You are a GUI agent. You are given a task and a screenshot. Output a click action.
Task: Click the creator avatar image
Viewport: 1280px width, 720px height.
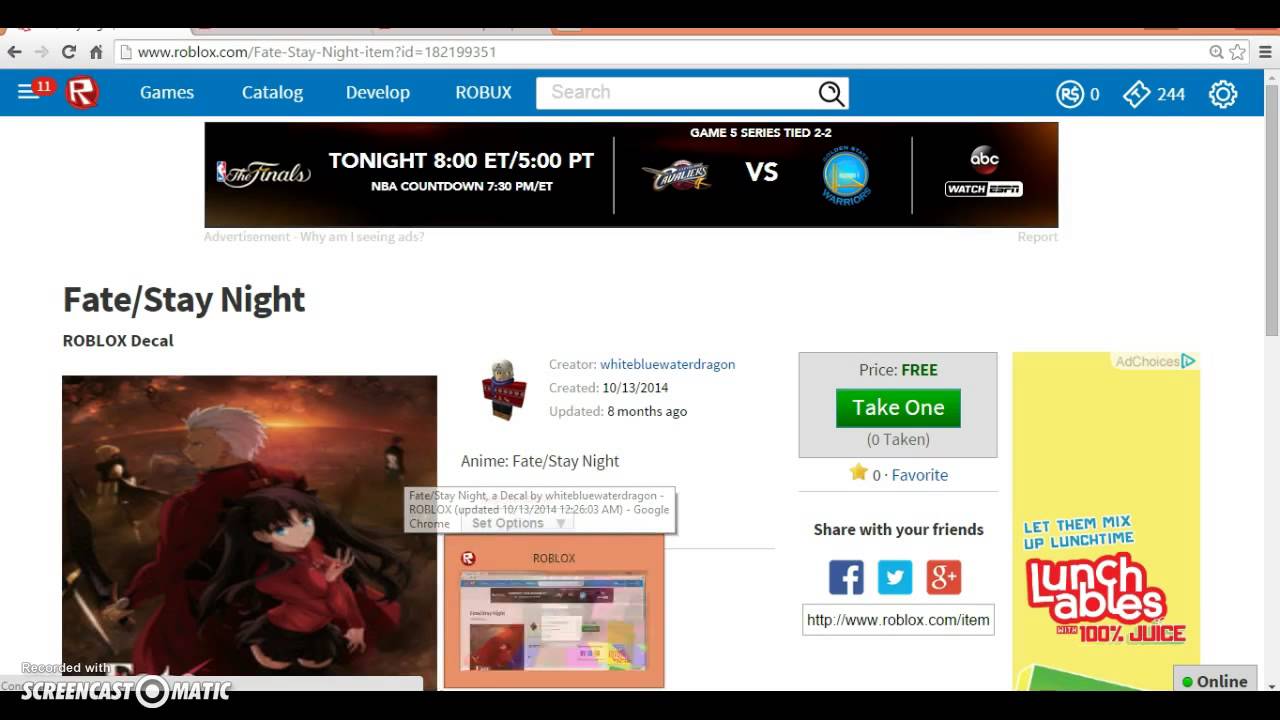point(503,390)
